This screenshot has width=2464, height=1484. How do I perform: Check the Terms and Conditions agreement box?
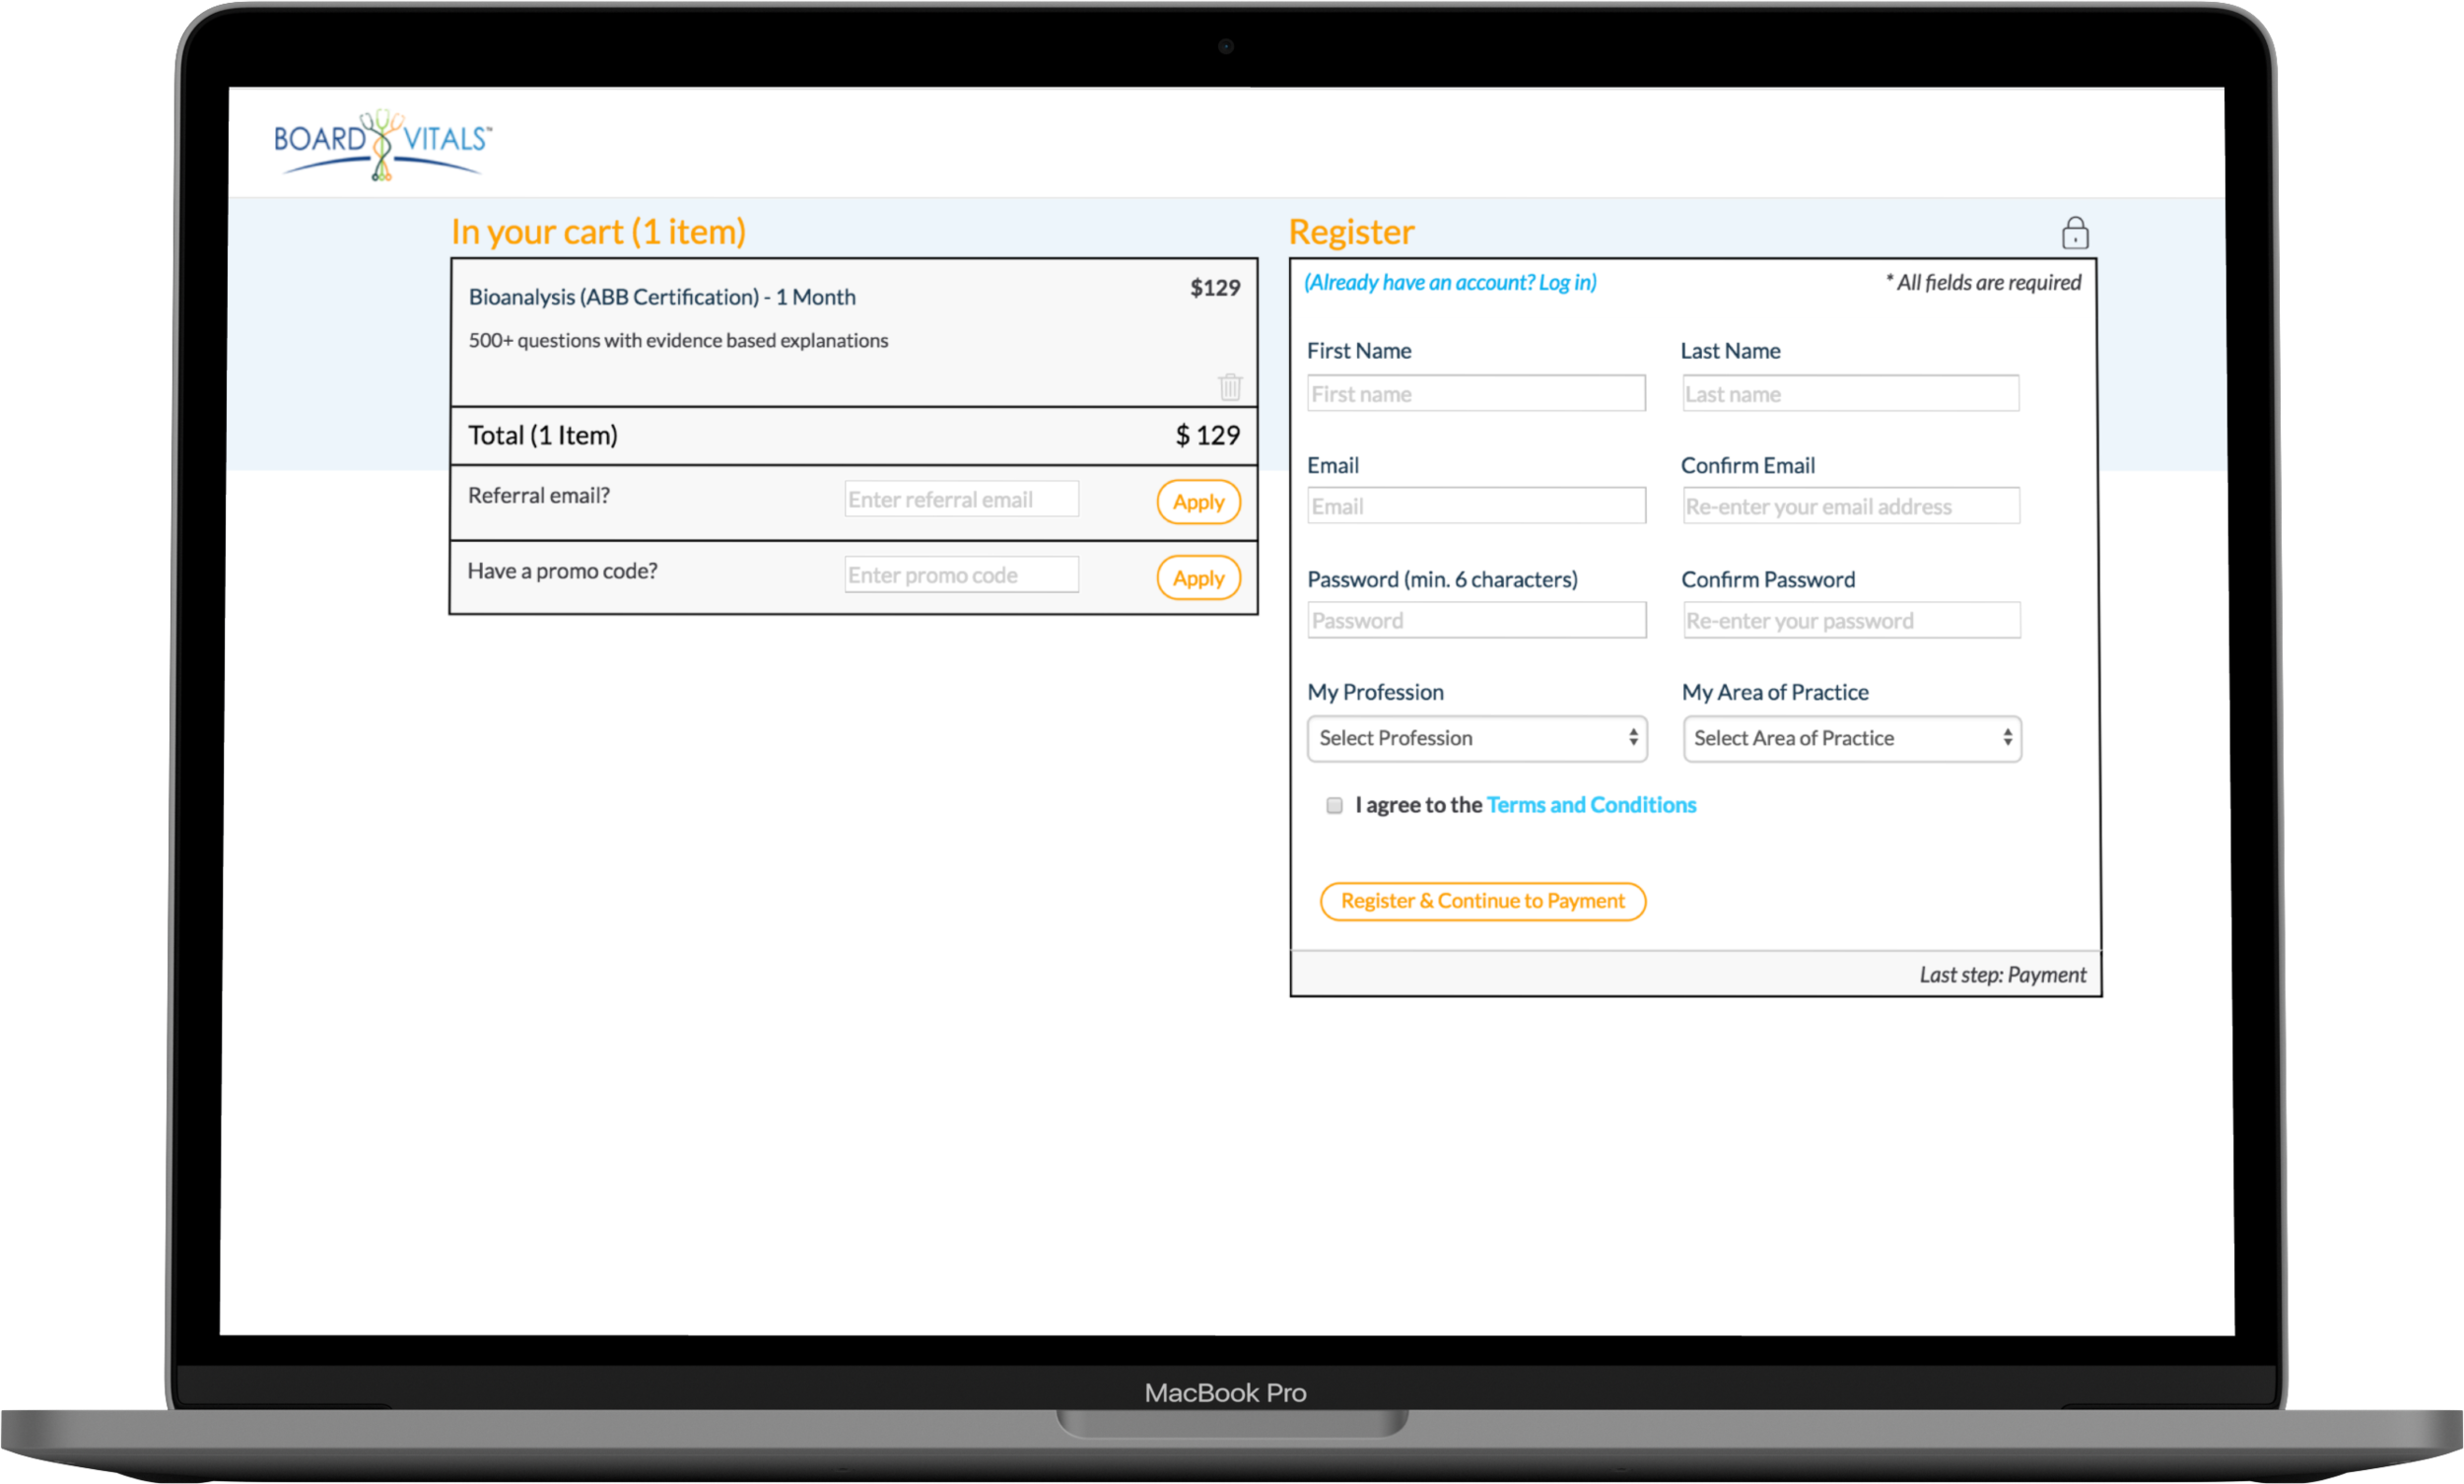[1334, 805]
